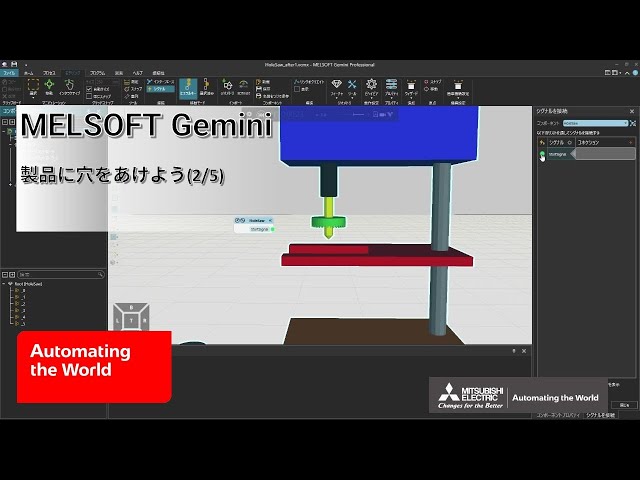This screenshot has width=640, height=480.
Task: Click the Measure tool in the ribbon
Action: (132, 82)
